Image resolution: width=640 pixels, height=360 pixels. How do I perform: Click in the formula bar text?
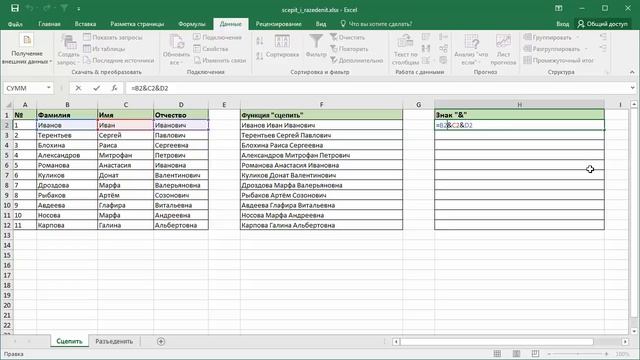(x=149, y=88)
